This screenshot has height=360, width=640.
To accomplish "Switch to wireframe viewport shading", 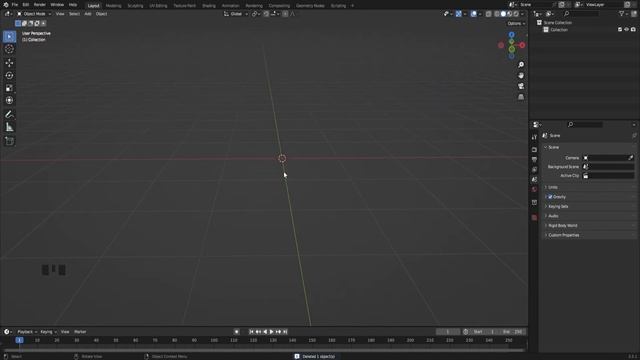I will coord(497,14).
